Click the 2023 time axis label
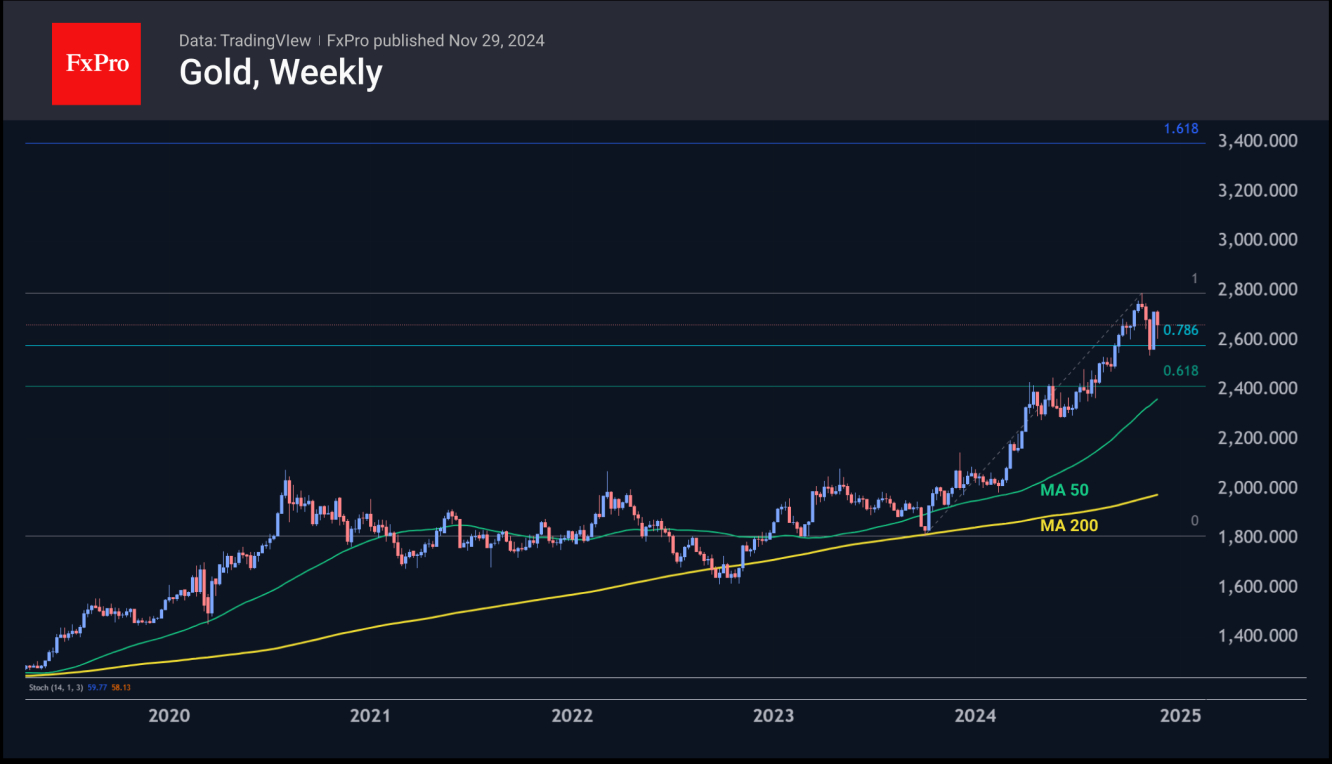1332x764 pixels. click(x=773, y=716)
